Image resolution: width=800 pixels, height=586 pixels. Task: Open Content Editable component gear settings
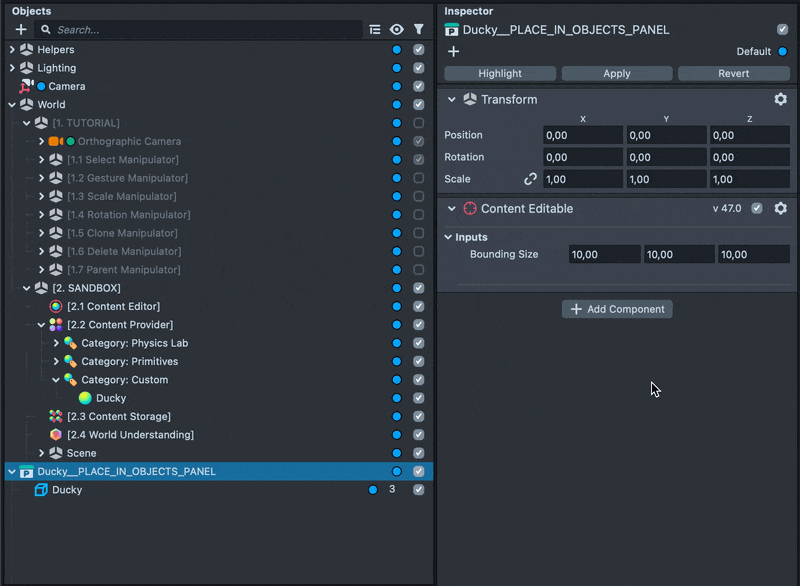click(781, 209)
